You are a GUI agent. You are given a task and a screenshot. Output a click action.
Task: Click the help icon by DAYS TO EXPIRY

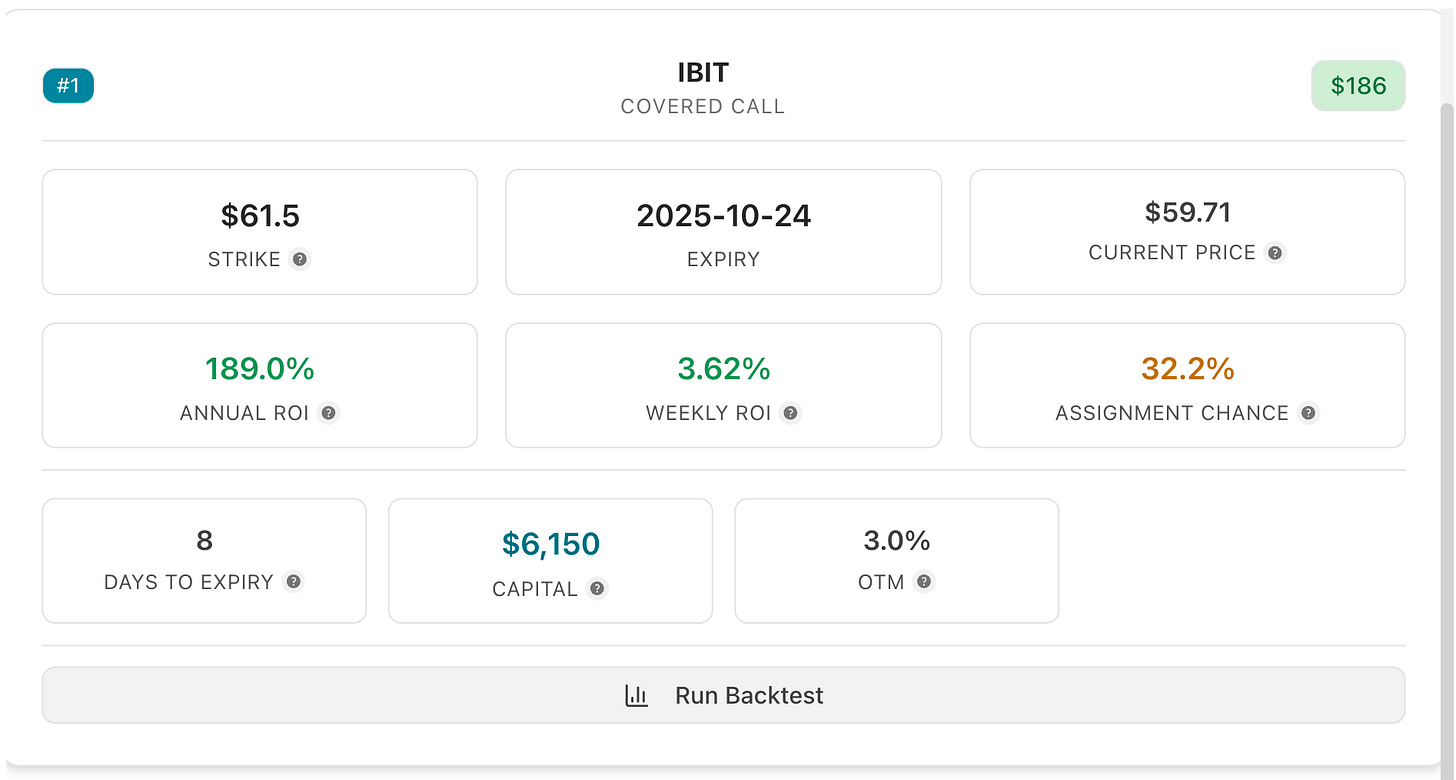tap(293, 582)
